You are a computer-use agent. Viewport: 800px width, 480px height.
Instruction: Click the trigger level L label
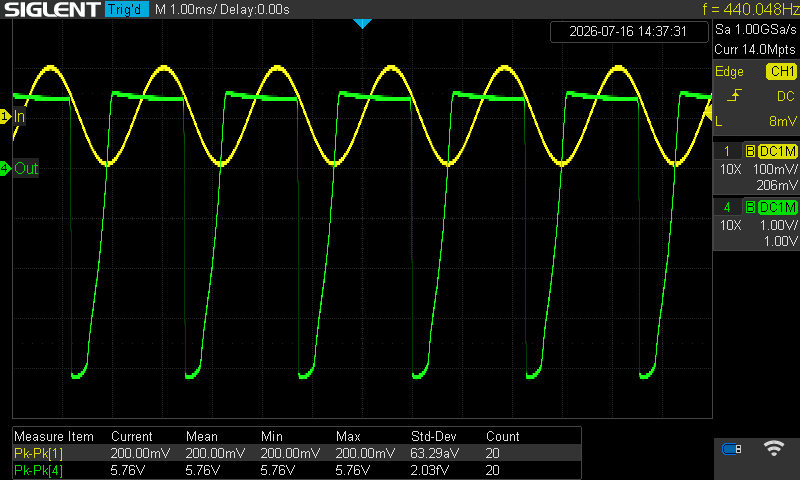click(x=718, y=121)
